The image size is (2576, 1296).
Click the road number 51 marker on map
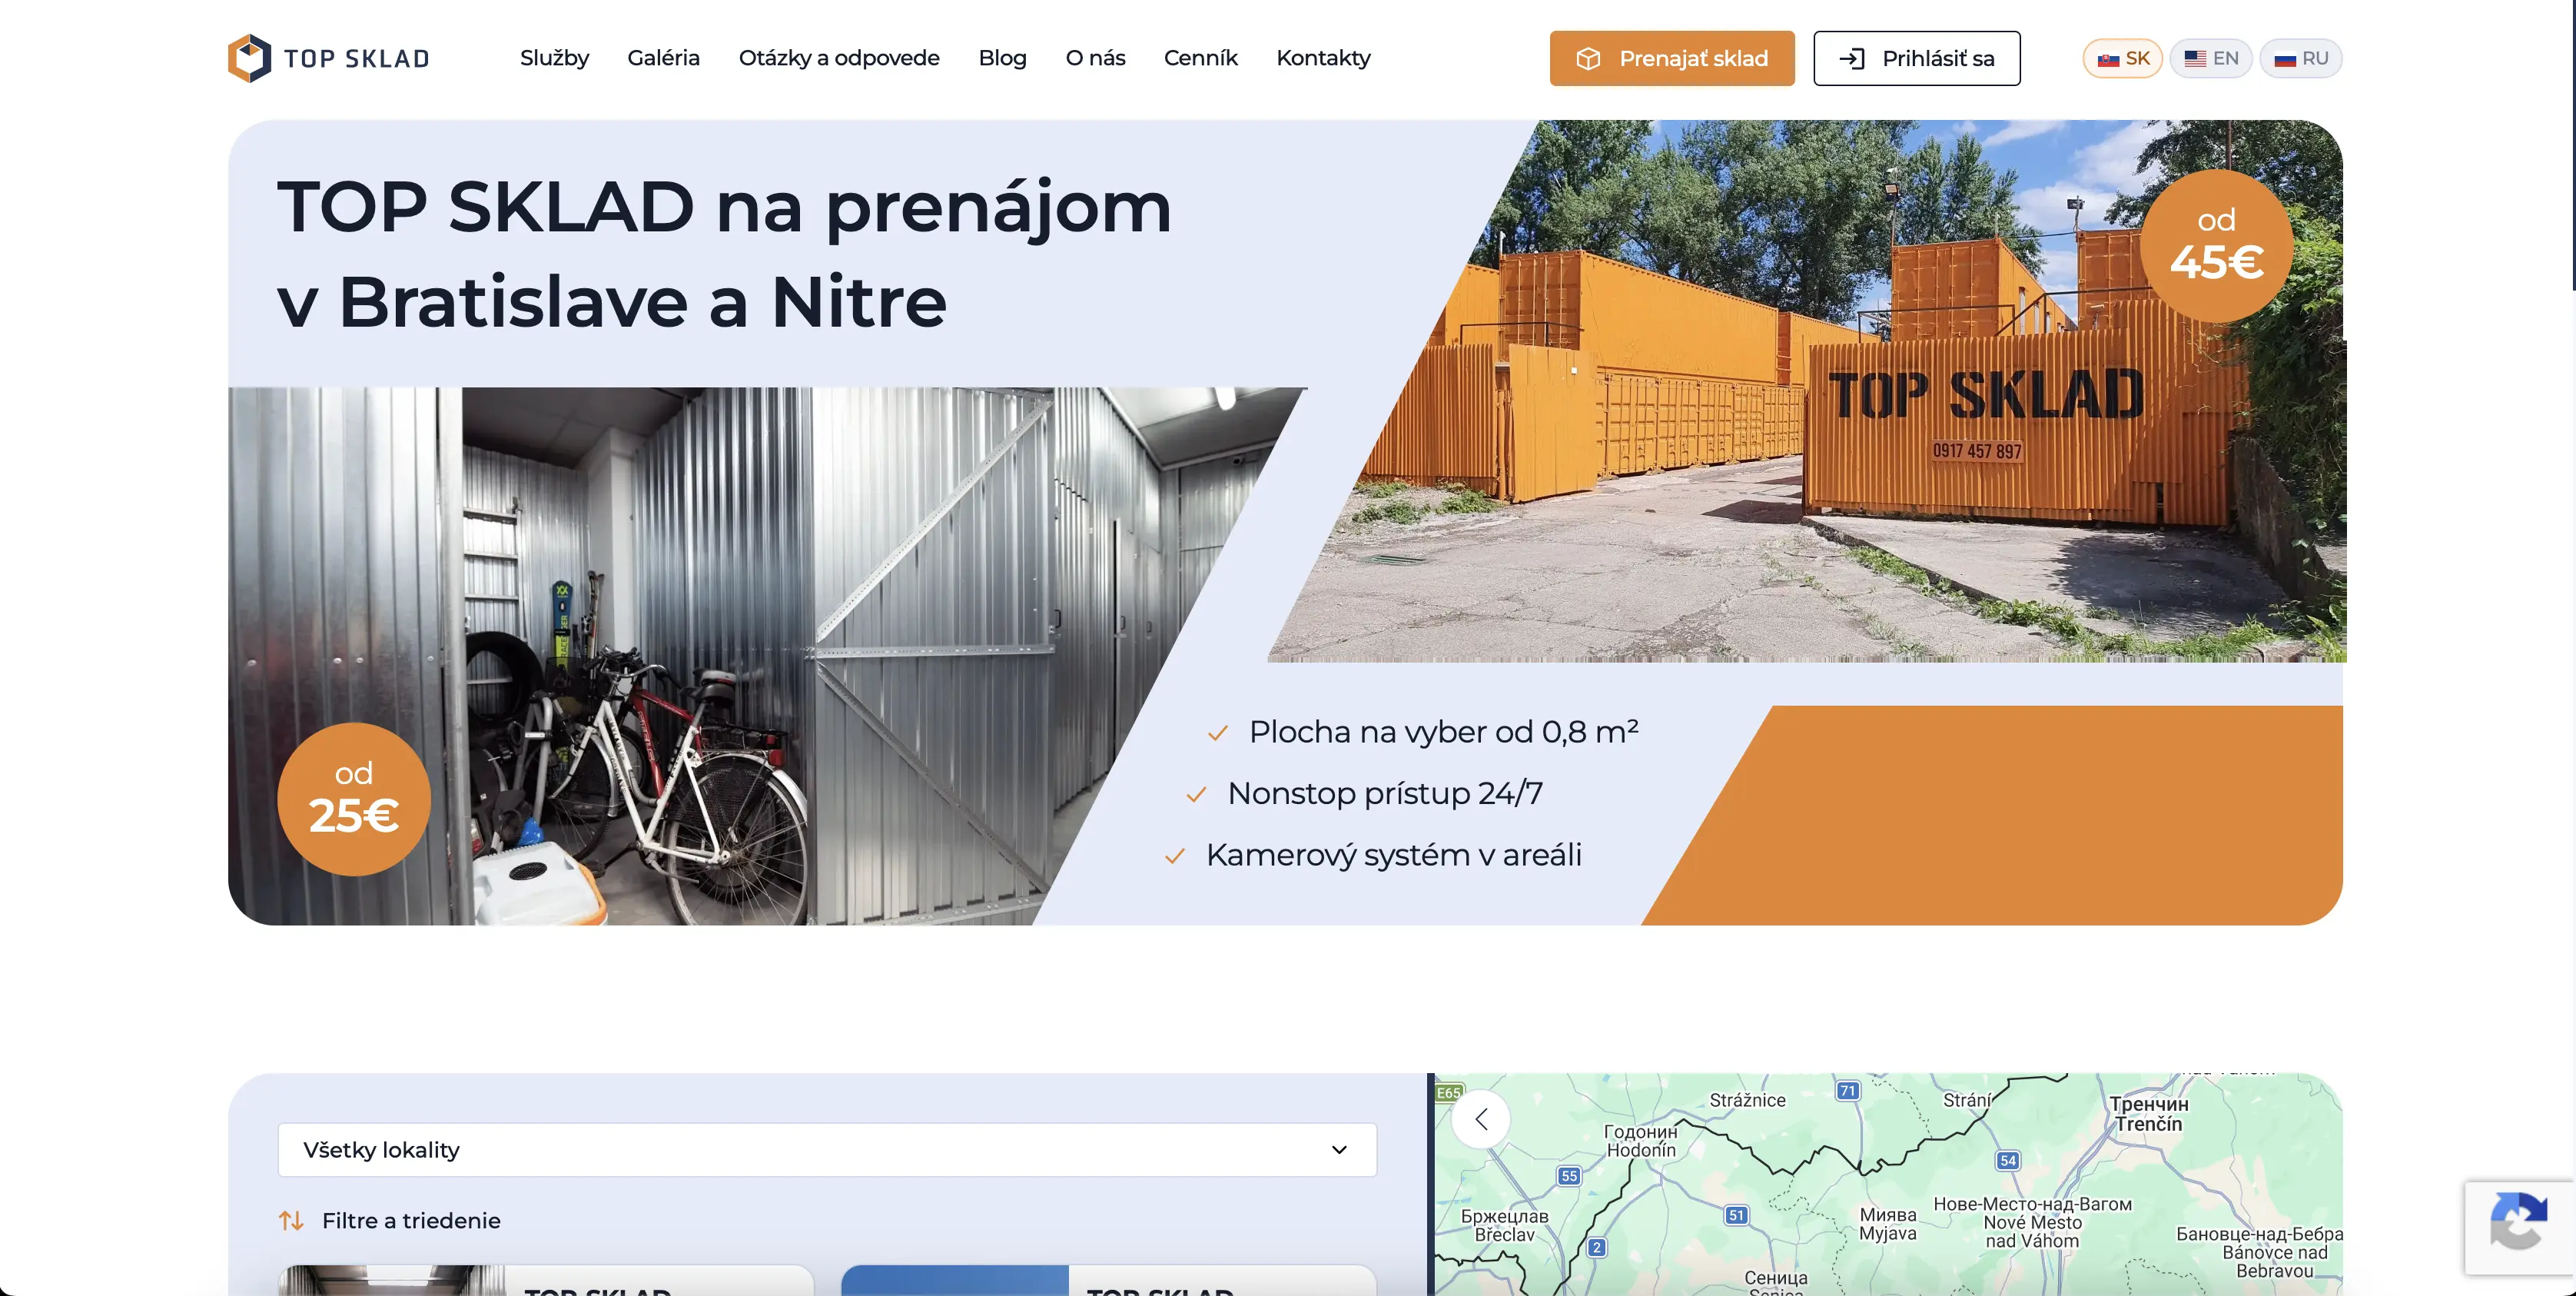coord(1736,1216)
